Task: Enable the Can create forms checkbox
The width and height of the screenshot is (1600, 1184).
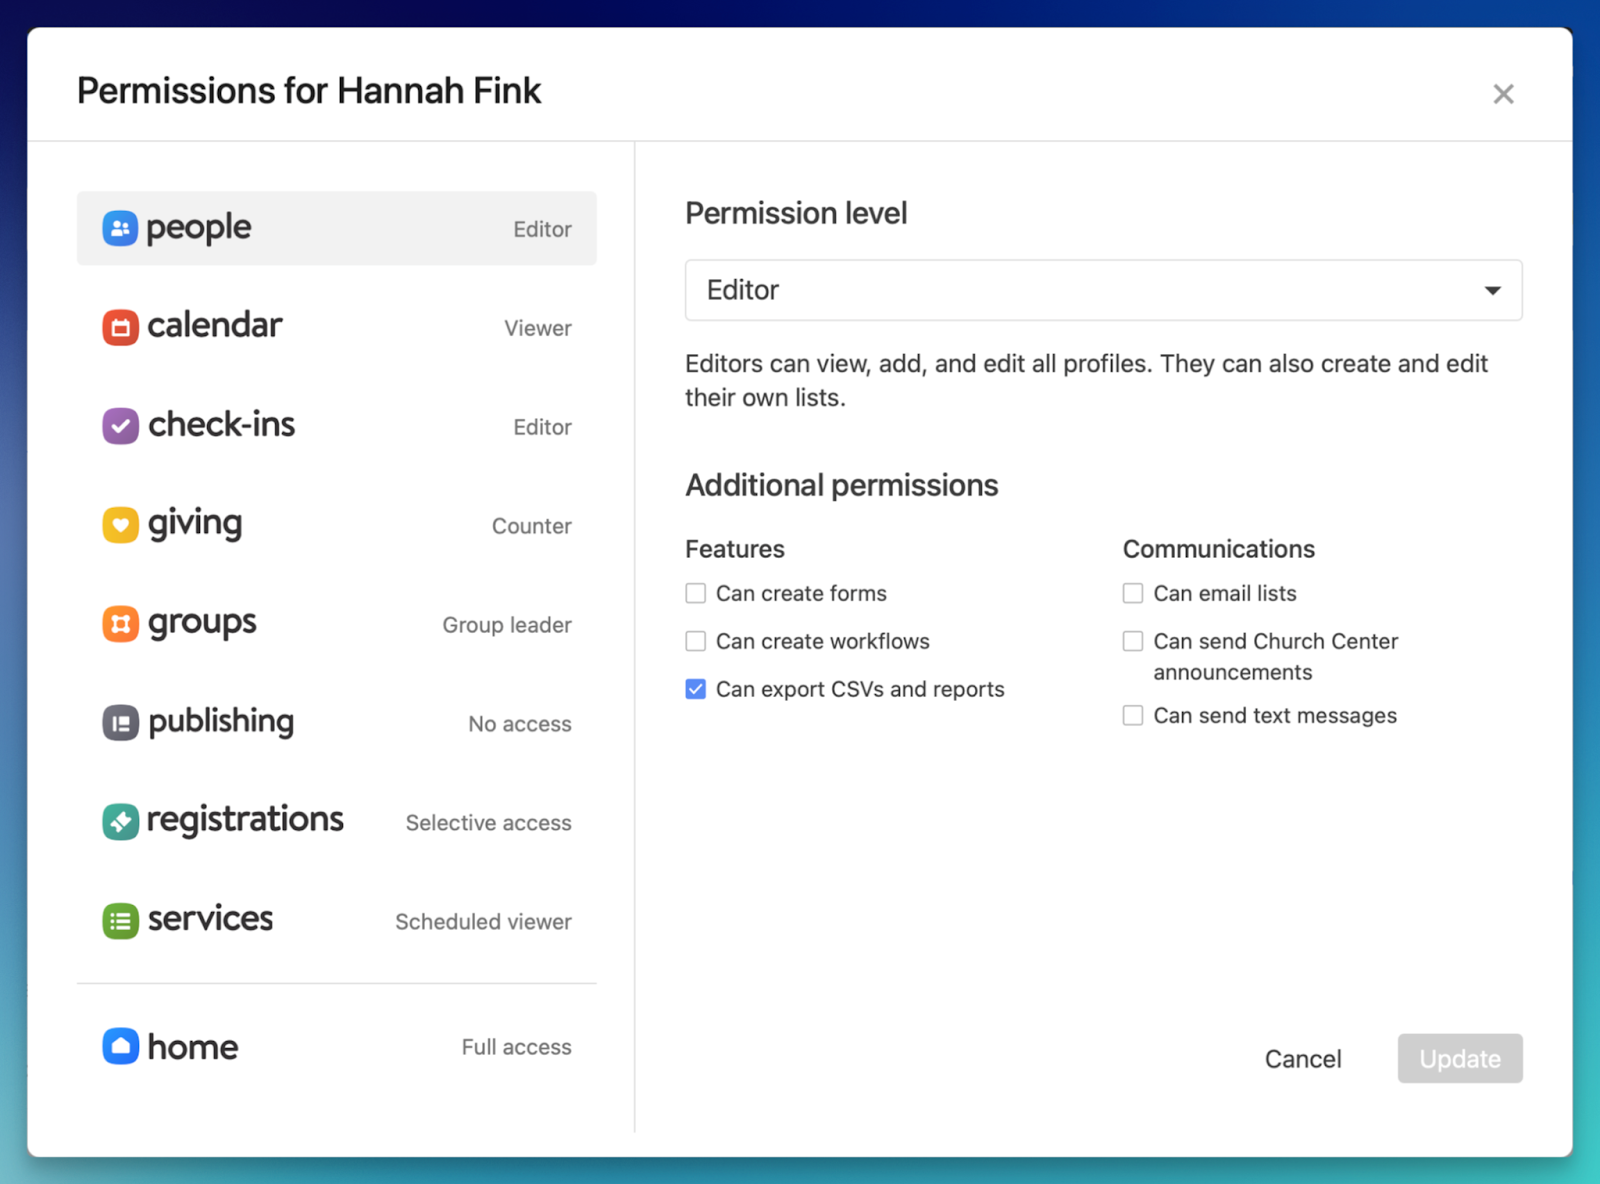Action: 696,593
